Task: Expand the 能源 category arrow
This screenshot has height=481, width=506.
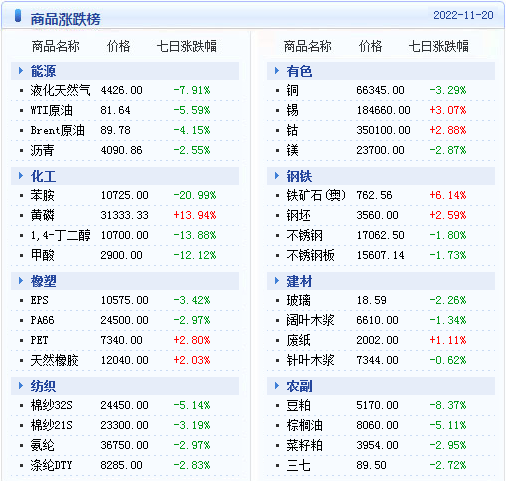Action: (21, 71)
